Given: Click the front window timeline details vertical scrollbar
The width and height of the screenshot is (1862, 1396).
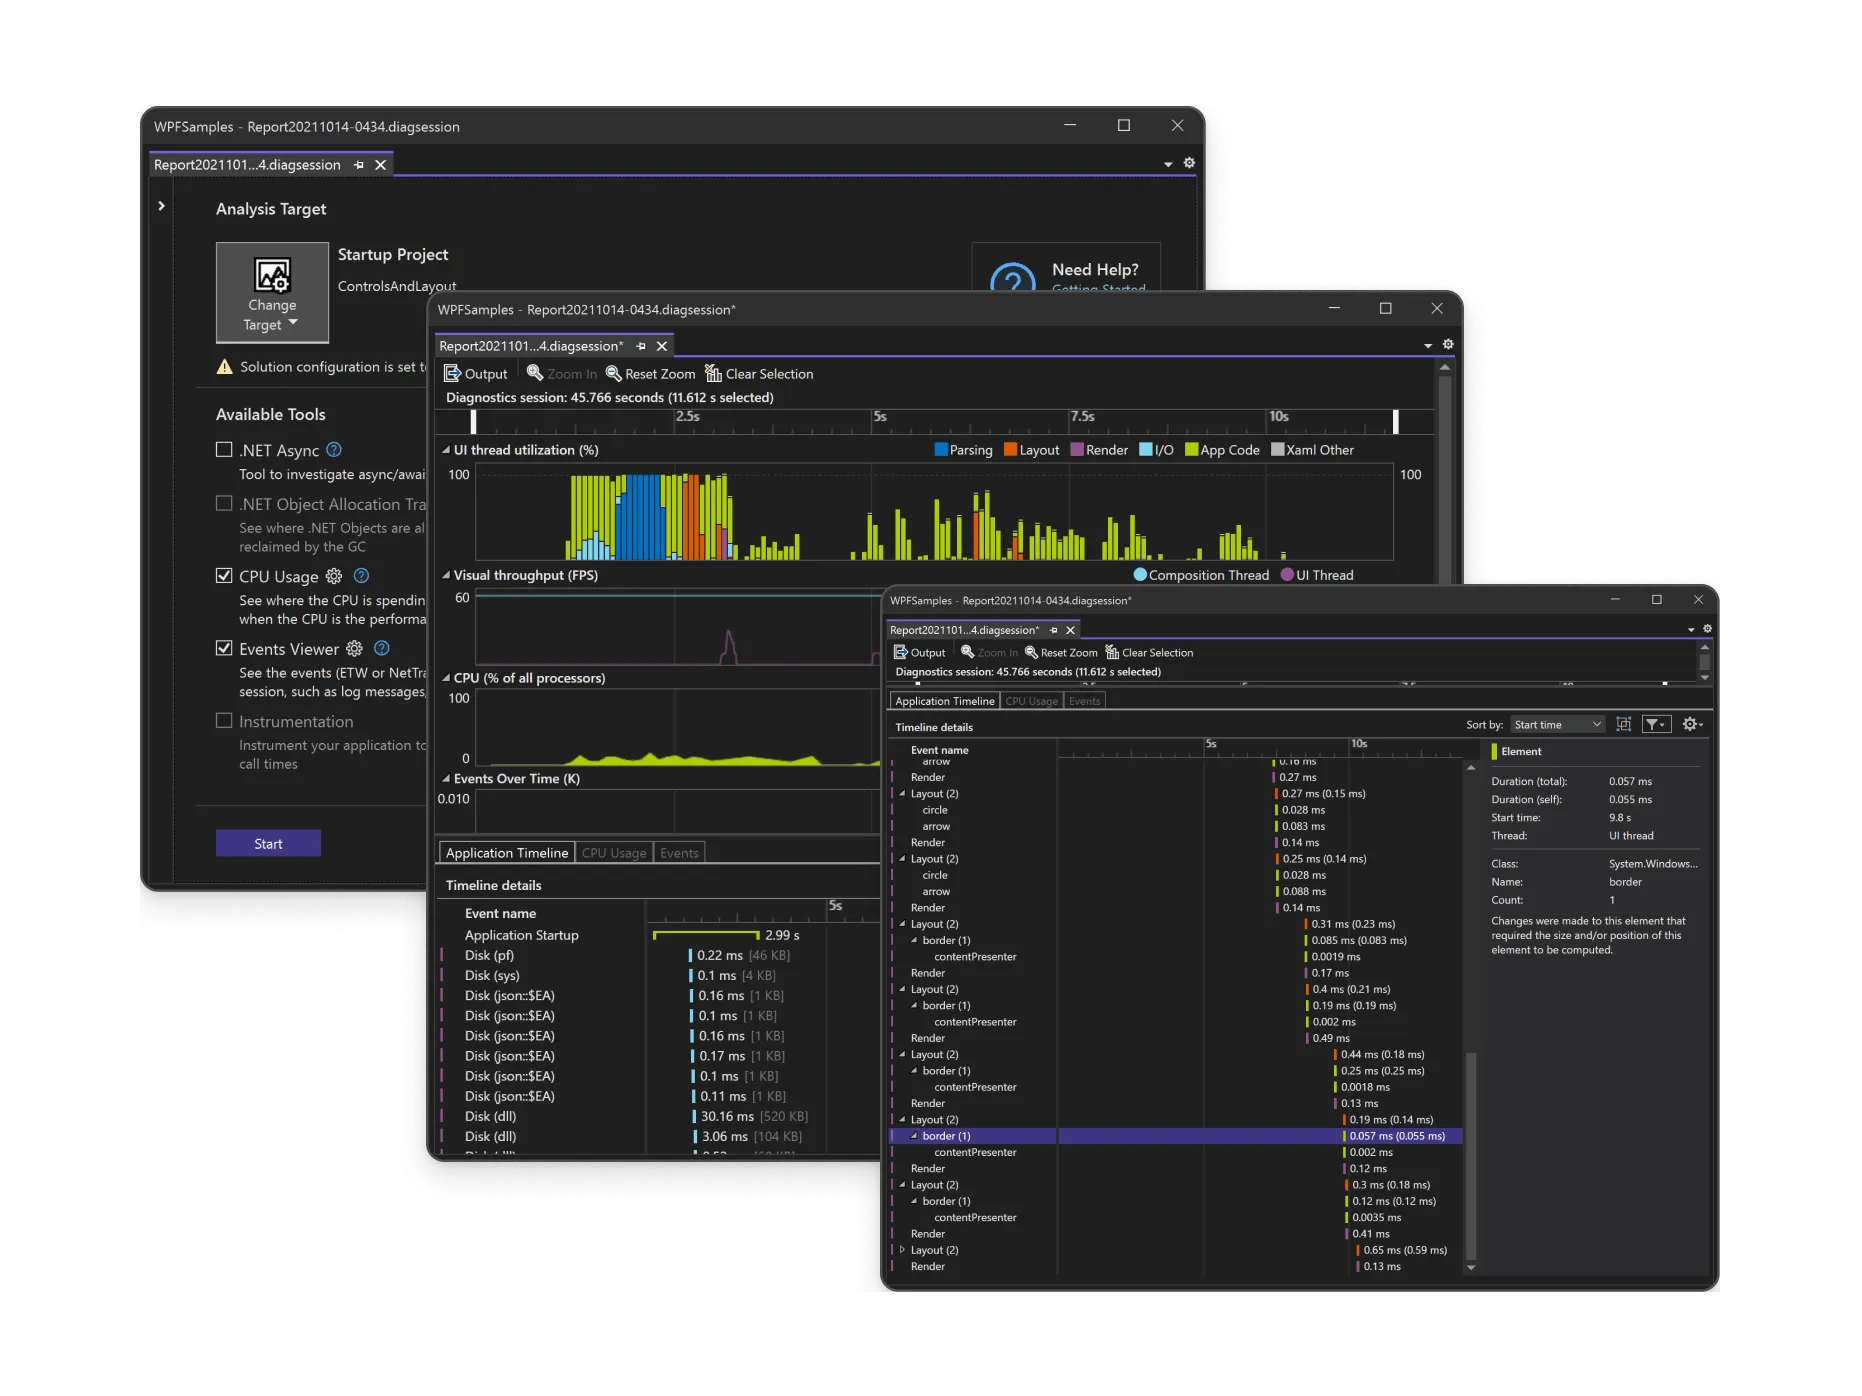Looking at the screenshot, I should click(1470, 1155).
